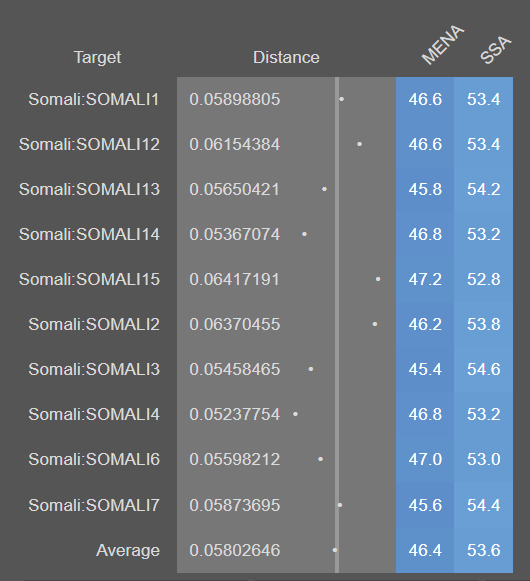The height and width of the screenshot is (581, 530).
Task: Click the SSA 53.8 cell for SOMALI2
Action: (484, 324)
